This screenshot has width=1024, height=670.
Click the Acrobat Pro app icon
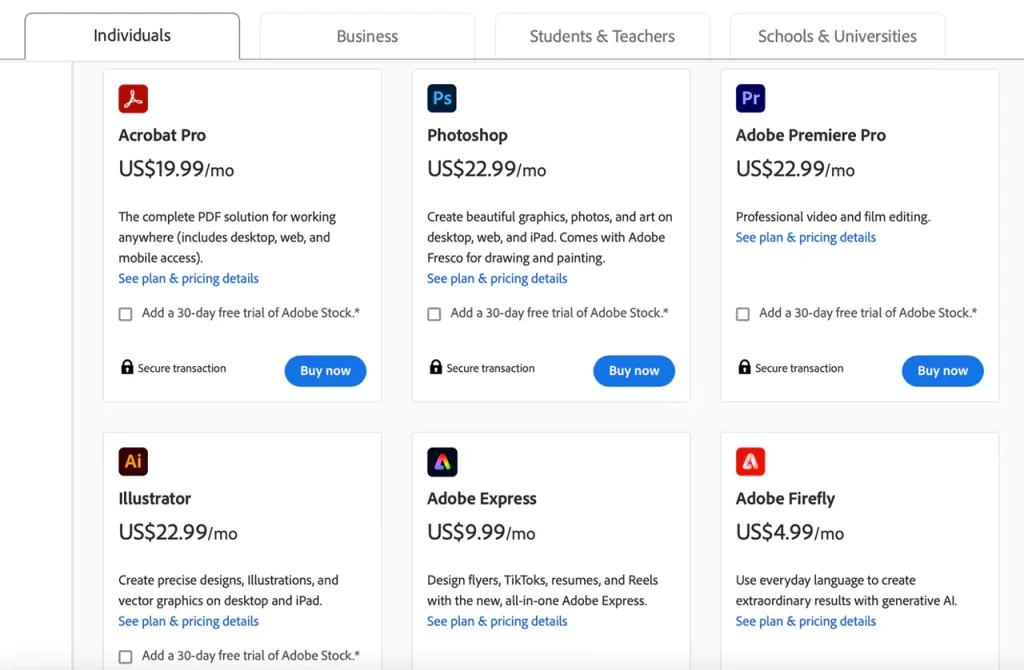[x=133, y=98]
